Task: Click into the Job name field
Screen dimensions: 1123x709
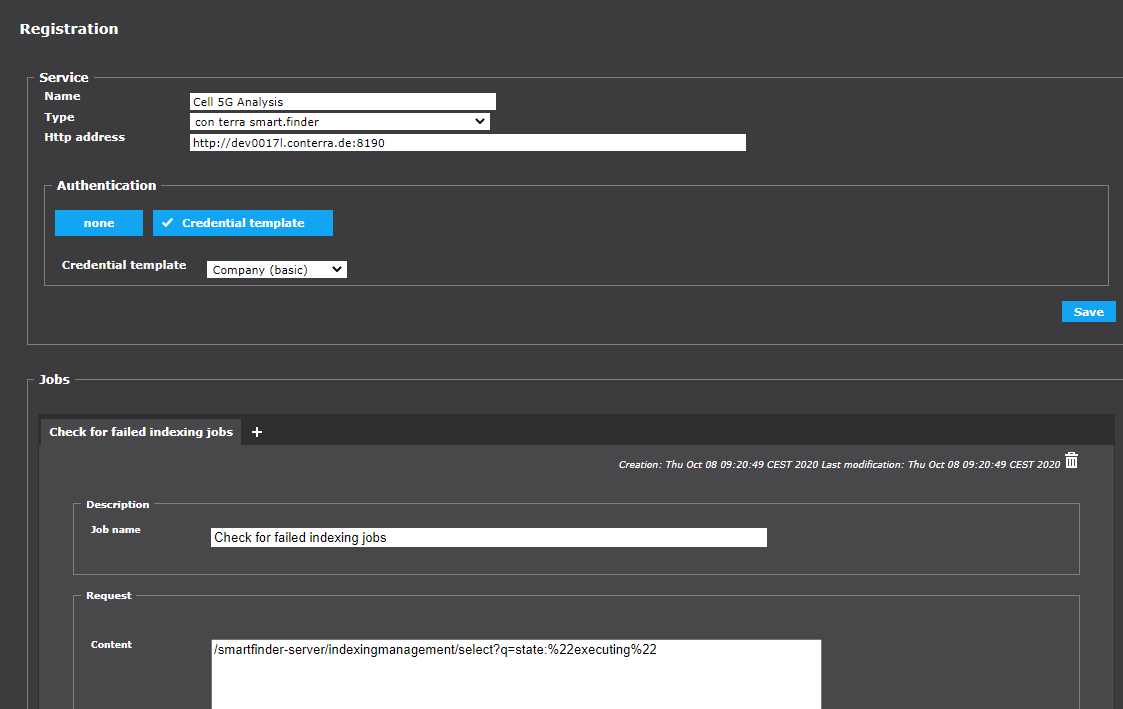Action: click(x=488, y=538)
